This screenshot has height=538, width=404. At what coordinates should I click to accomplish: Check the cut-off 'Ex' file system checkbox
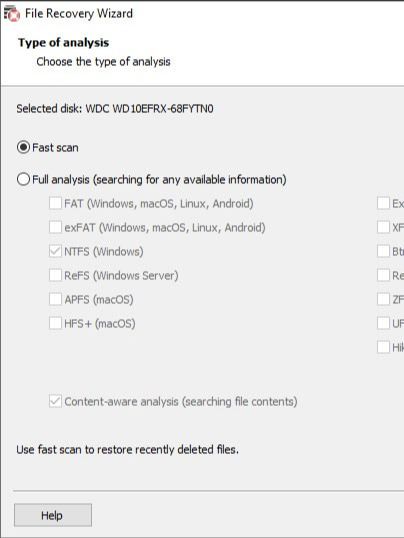pyautogui.click(x=383, y=203)
